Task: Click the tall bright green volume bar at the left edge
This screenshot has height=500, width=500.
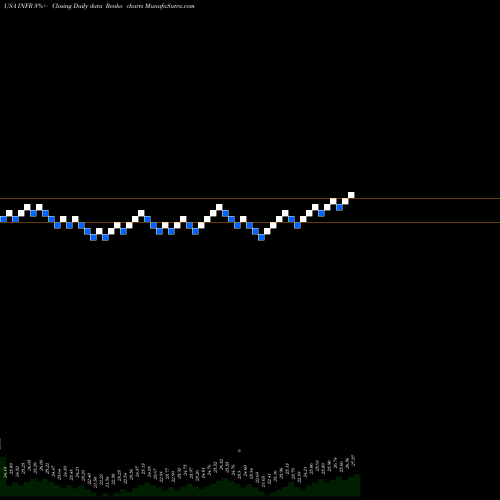Action: (x=3, y=477)
